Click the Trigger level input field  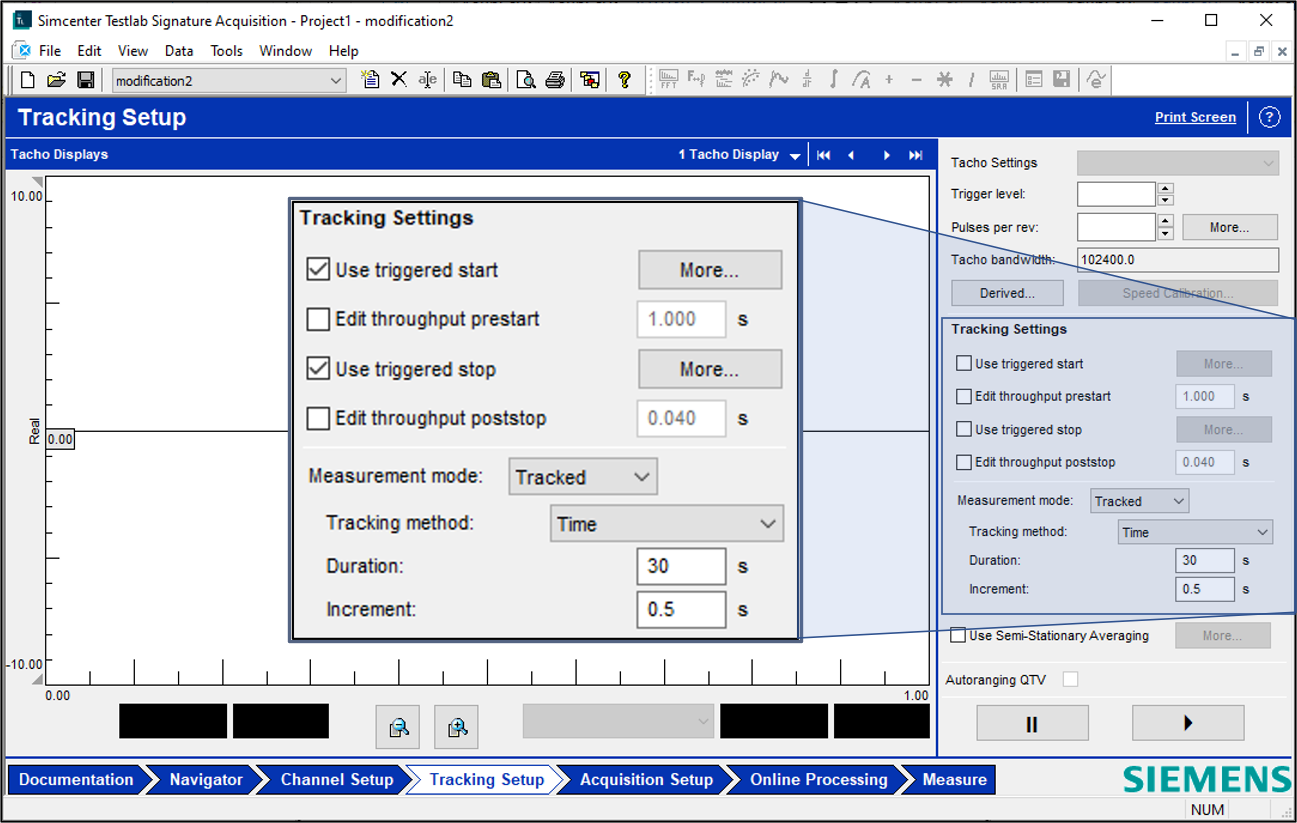click(1116, 194)
